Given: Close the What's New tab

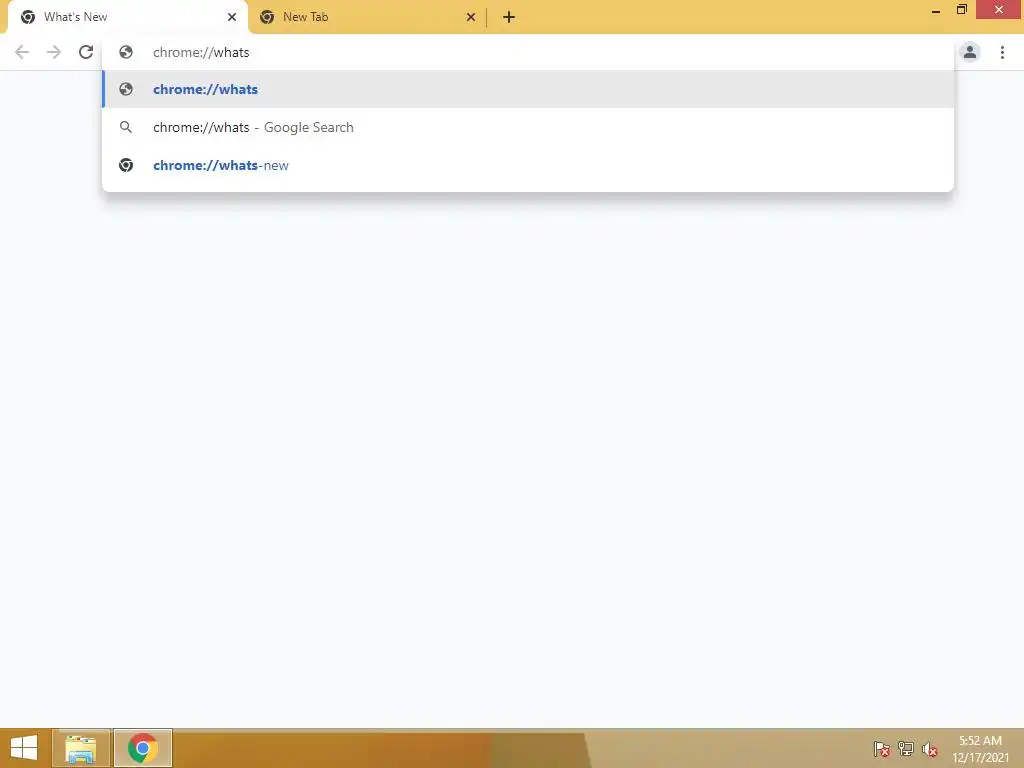Looking at the screenshot, I should click(x=232, y=17).
